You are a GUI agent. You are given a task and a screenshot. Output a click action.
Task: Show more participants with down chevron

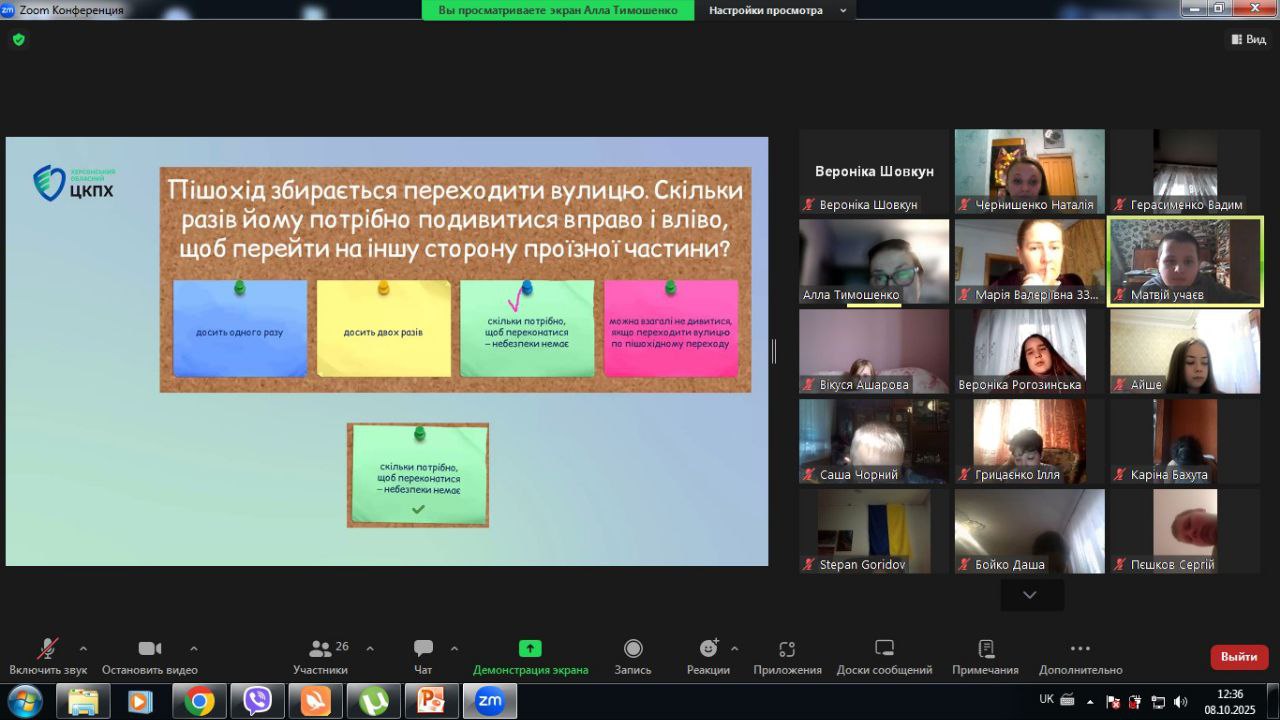1029,595
